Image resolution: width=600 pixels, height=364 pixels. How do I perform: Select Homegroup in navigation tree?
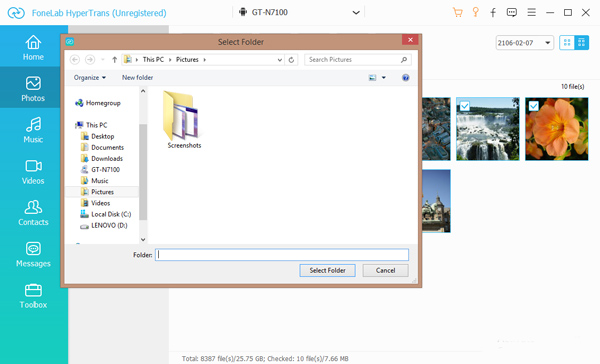[99, 103]
